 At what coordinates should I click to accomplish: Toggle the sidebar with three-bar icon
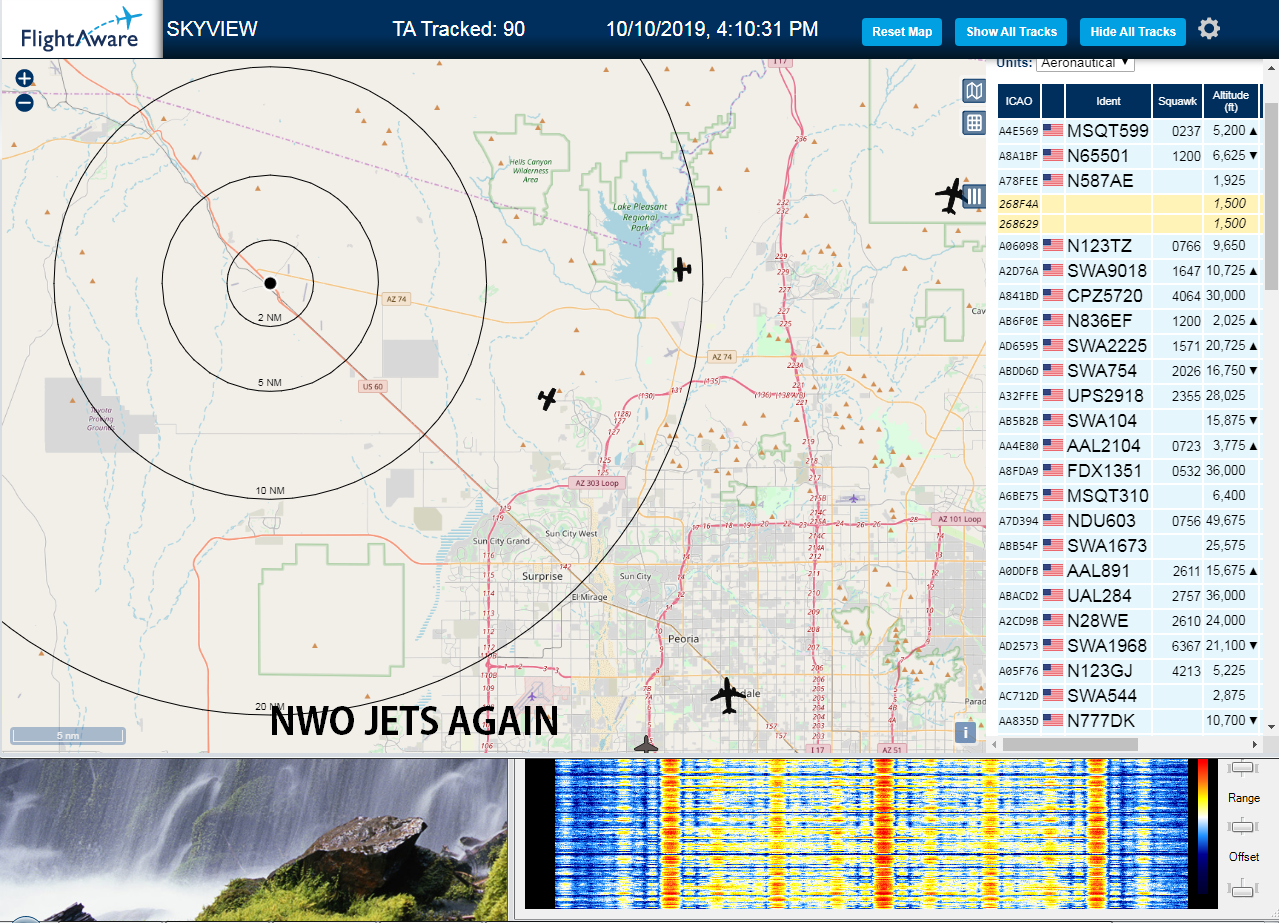pyautogui.click(x=974, y=196)
